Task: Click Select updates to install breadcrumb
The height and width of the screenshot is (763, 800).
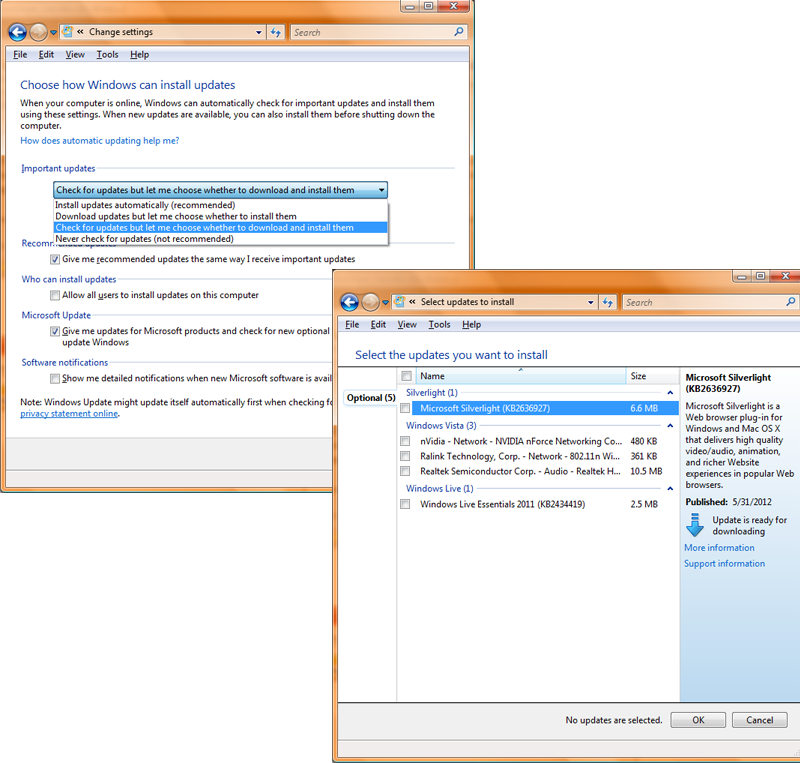Action: [467, 302]
